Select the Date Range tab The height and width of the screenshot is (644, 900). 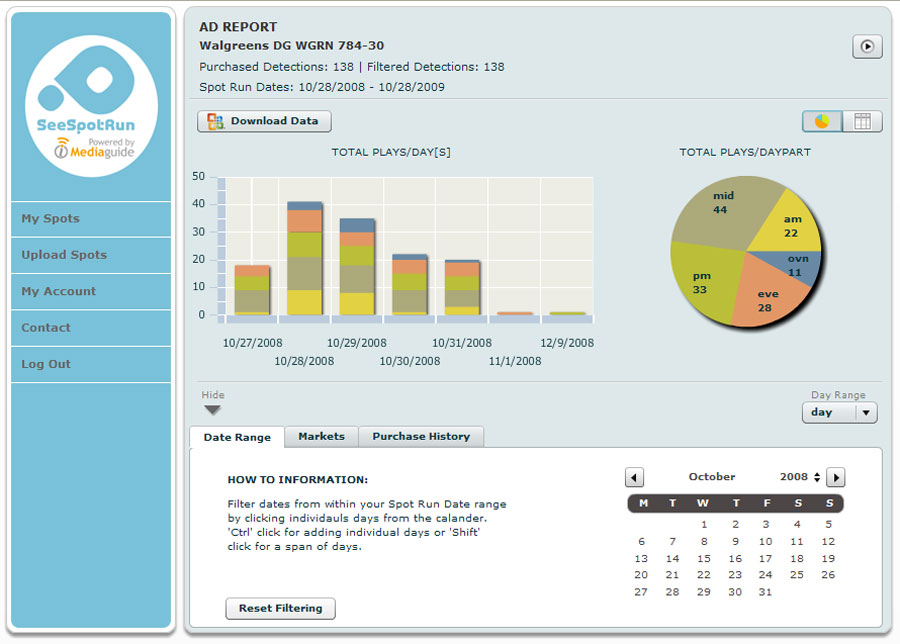[x=237, y=437]
